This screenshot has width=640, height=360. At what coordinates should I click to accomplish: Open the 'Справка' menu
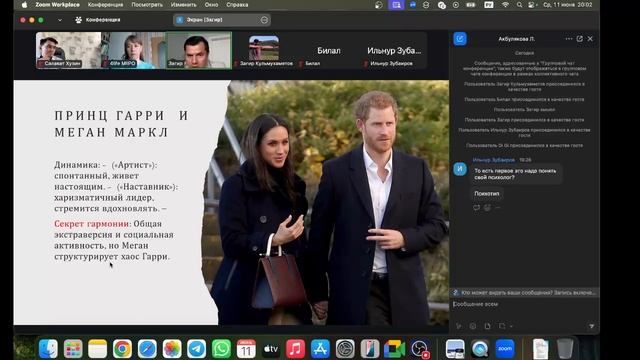pos(237,5)
